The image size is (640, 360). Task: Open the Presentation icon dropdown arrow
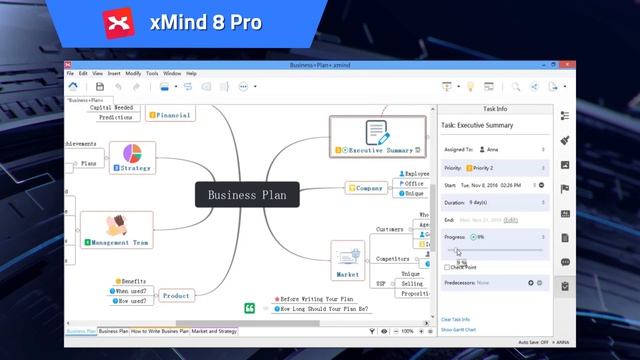click(458, 87)
